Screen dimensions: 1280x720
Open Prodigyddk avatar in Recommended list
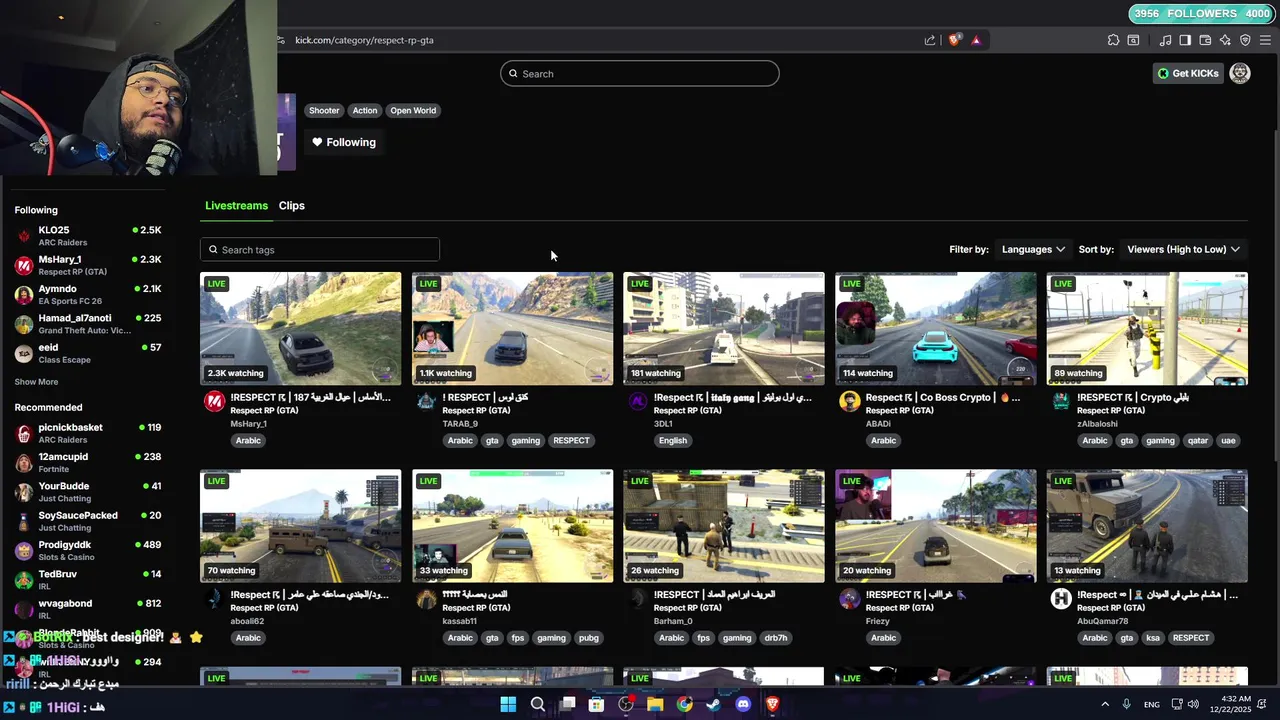(24, 551)
